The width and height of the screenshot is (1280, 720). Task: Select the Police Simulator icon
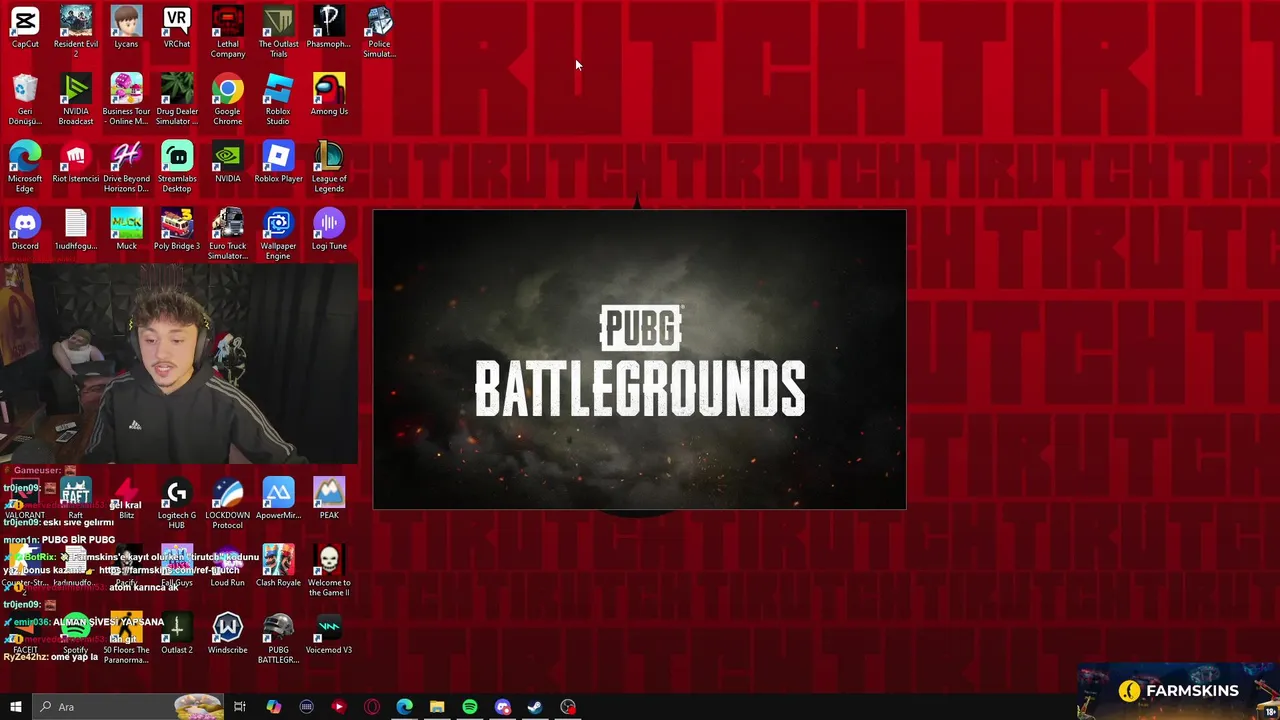click(379, 32)
